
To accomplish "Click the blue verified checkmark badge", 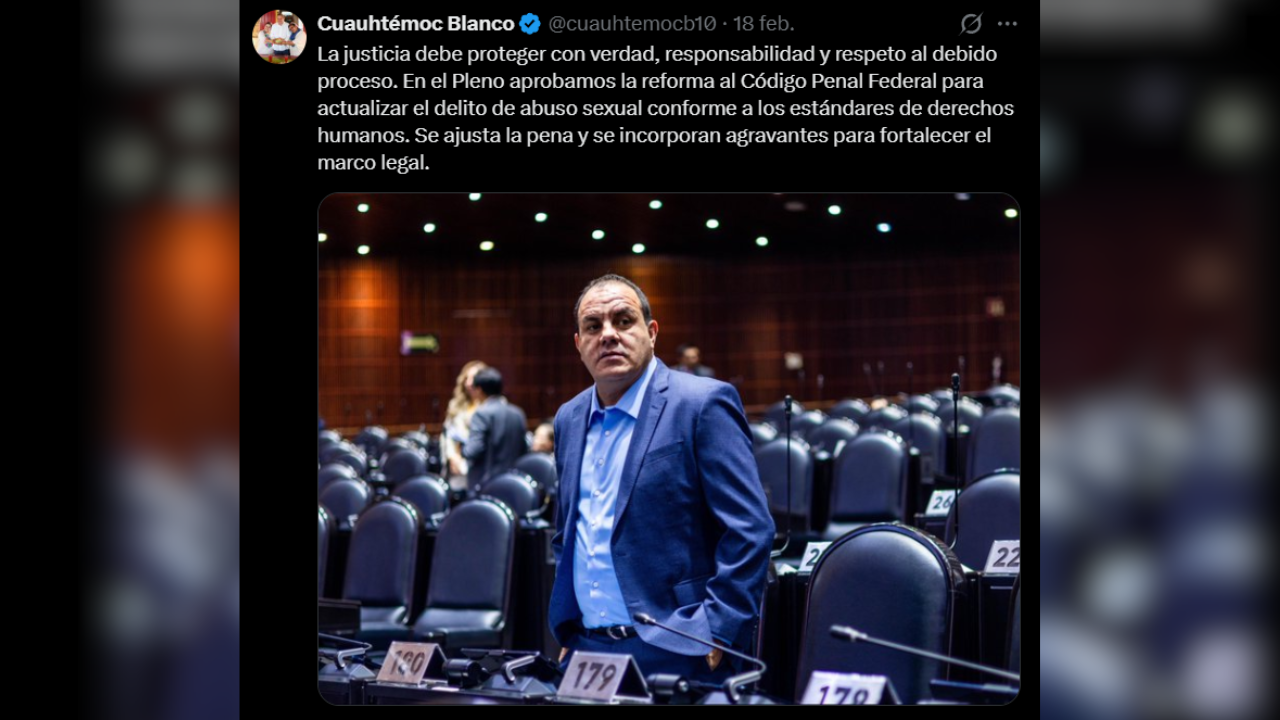I will [x=530, y=24].
